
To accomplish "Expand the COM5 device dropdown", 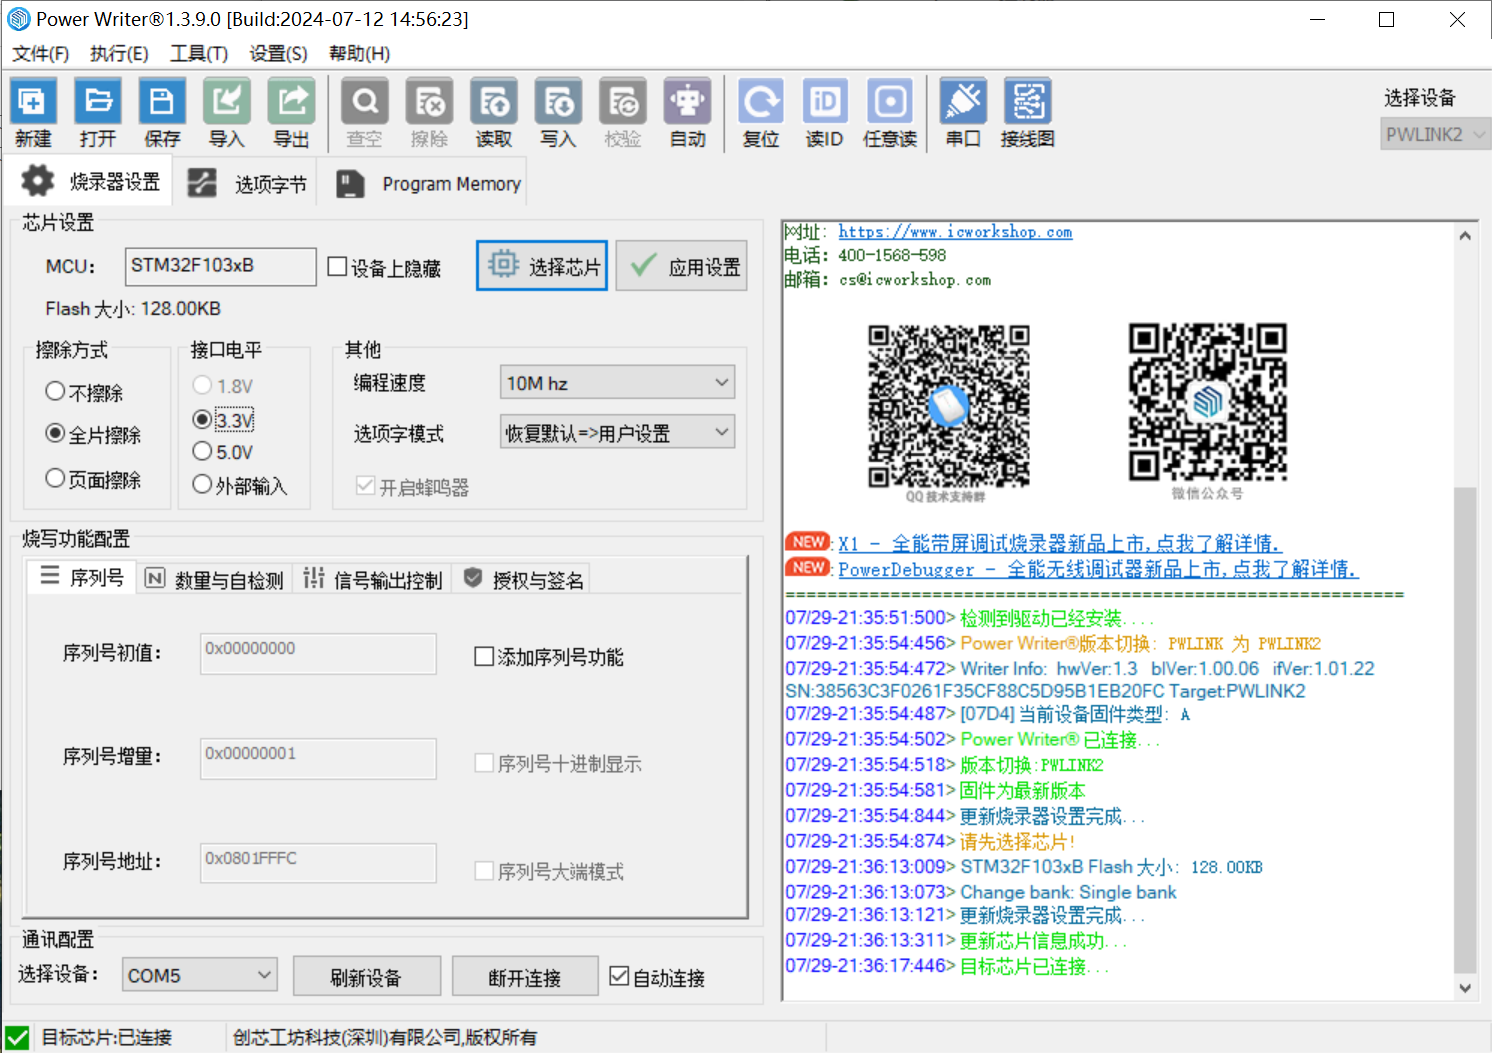I will (199, 975).
